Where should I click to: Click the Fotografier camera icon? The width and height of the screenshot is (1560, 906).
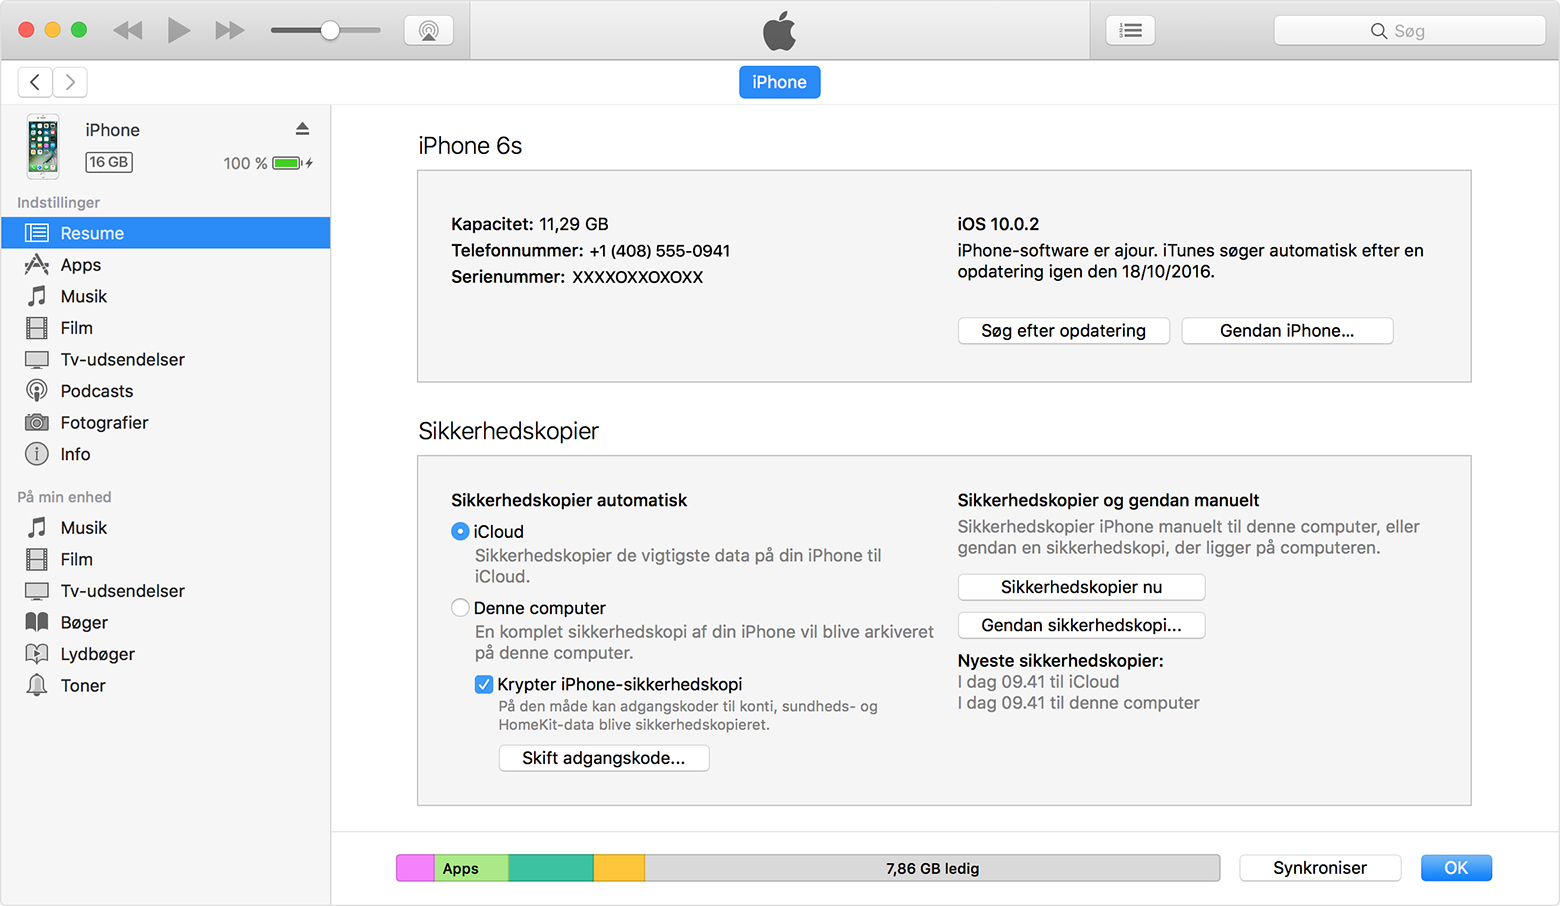tap(37, 422)
